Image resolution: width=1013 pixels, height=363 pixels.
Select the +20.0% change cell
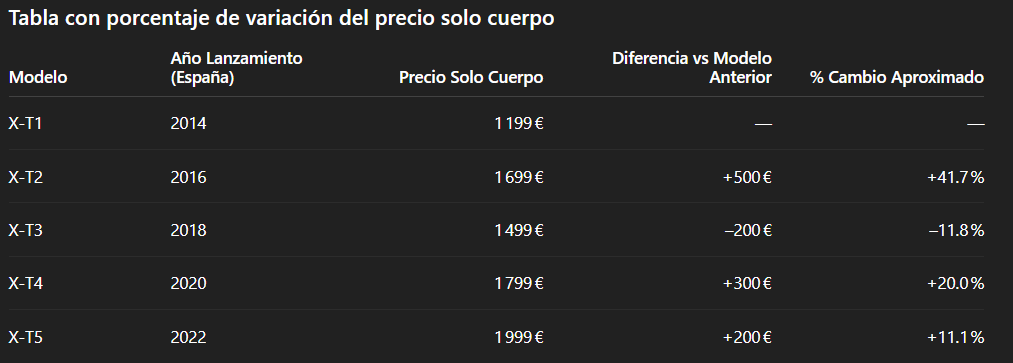tap(956, 284)
